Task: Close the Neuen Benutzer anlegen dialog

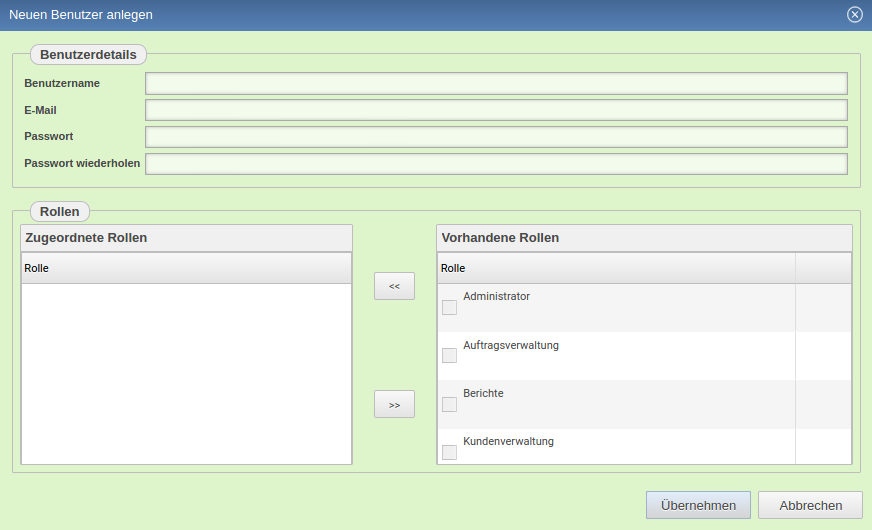Action: (x=854, y=14)
